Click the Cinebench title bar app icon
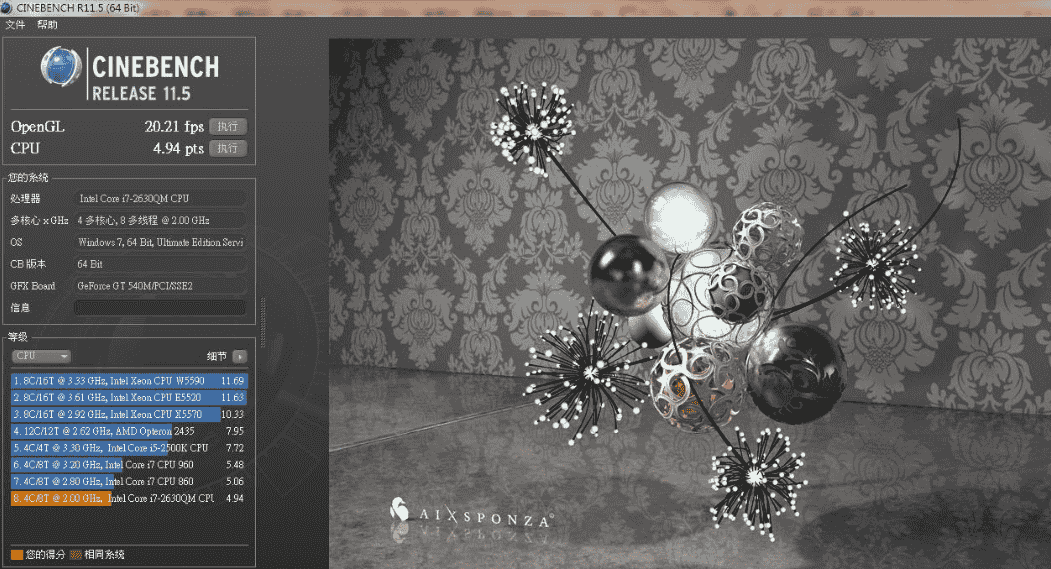The image size is (1051, 569). 6,7
